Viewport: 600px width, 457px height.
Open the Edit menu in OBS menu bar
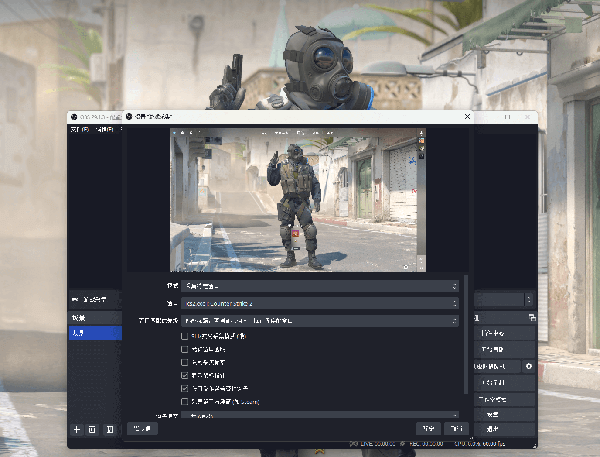[103, 129]
